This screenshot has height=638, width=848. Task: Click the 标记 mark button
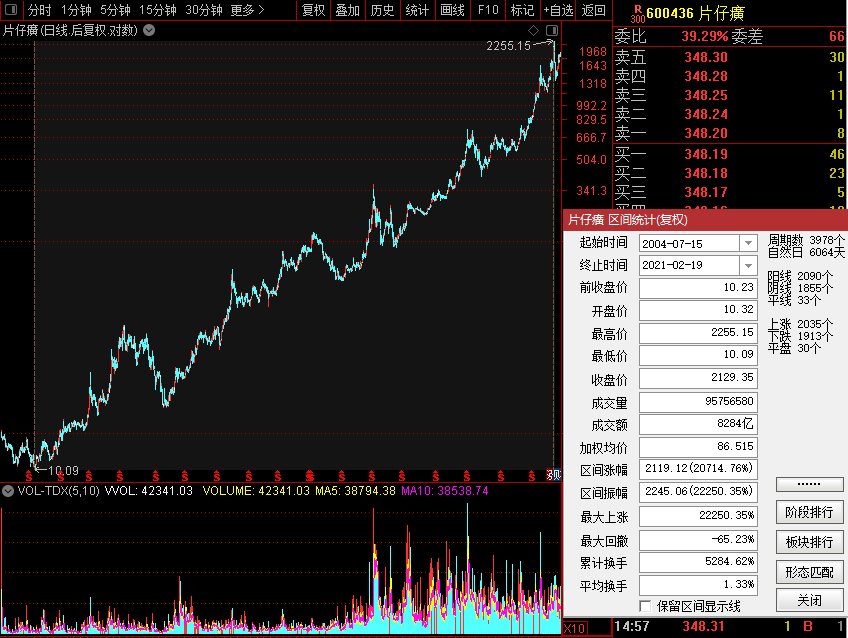[522, 10]
